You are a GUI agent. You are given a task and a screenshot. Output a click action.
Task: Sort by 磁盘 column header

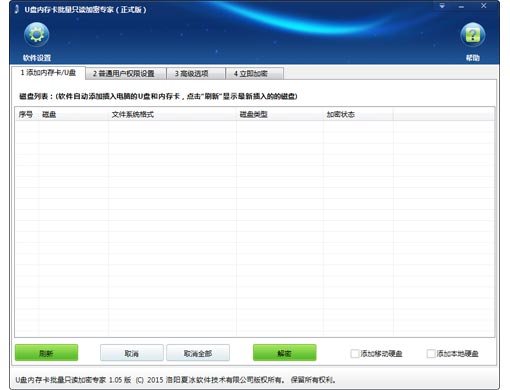coord(73,114)
